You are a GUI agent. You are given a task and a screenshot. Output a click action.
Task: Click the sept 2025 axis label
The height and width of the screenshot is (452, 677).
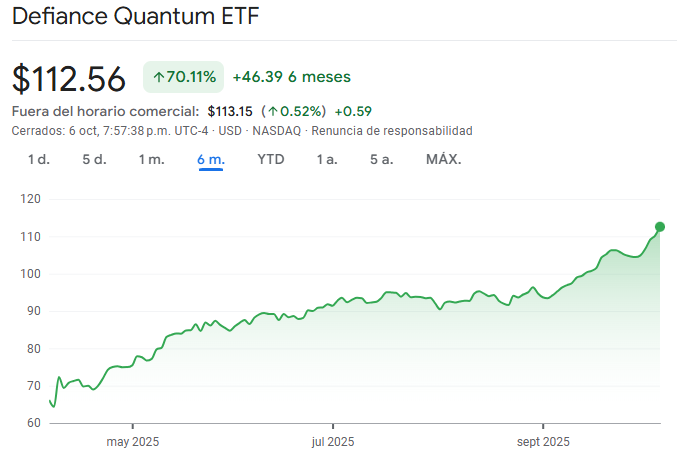tap(543, 441)
